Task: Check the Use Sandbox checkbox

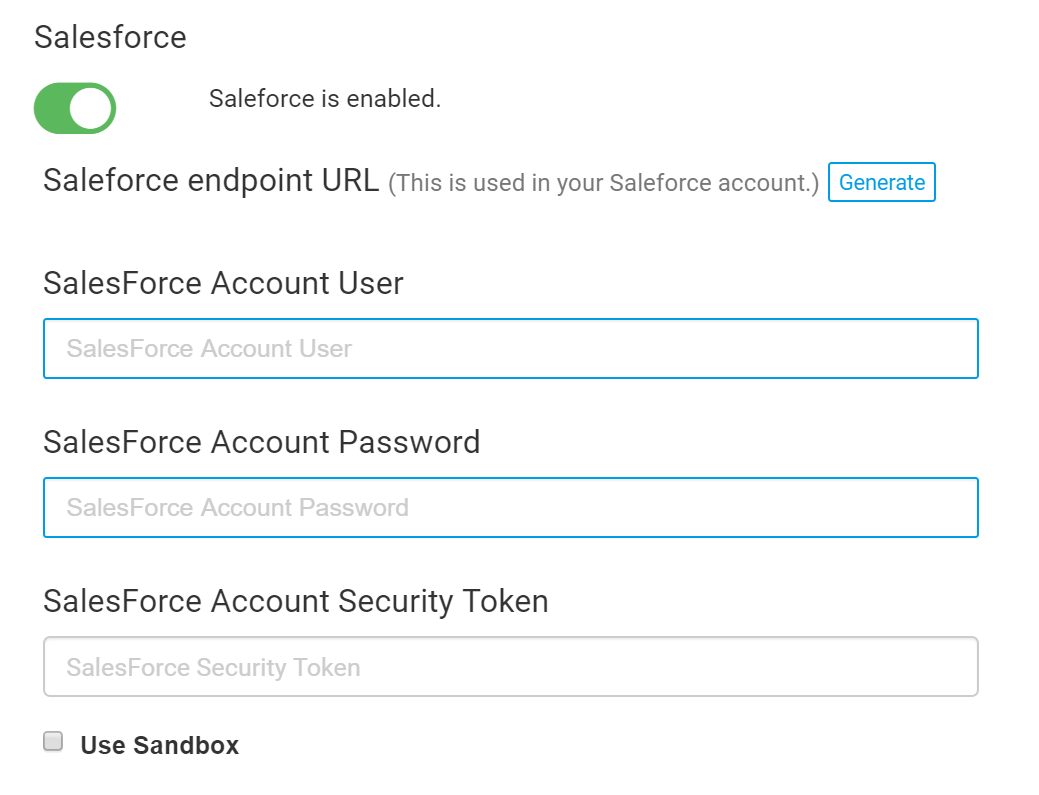Action: coord(53,741)
